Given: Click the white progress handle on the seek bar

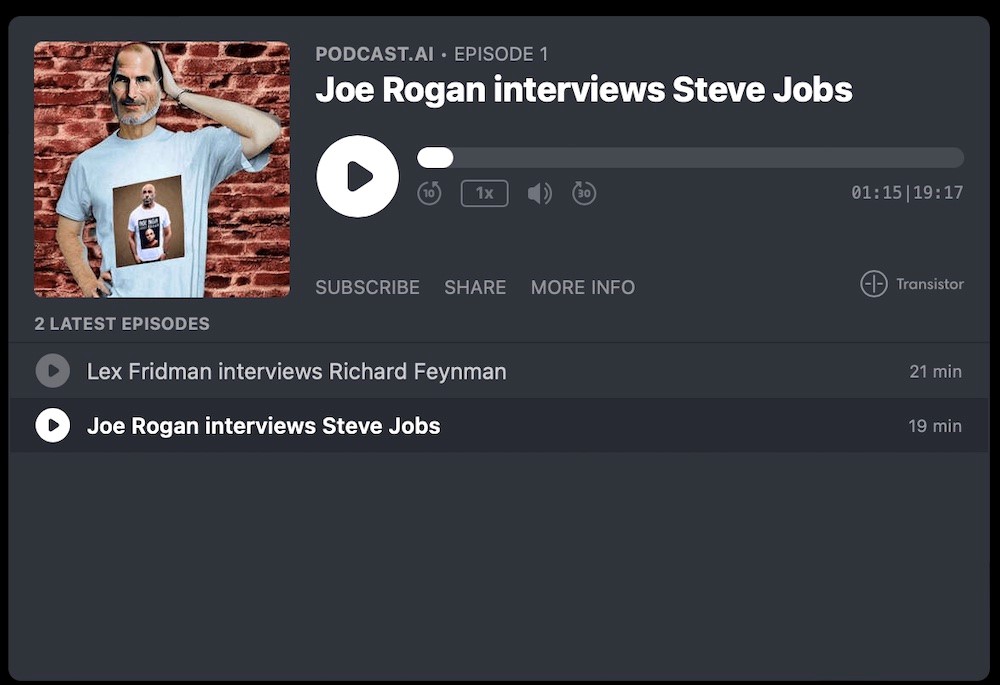Looking at the screenshot, I should [435, 158].
